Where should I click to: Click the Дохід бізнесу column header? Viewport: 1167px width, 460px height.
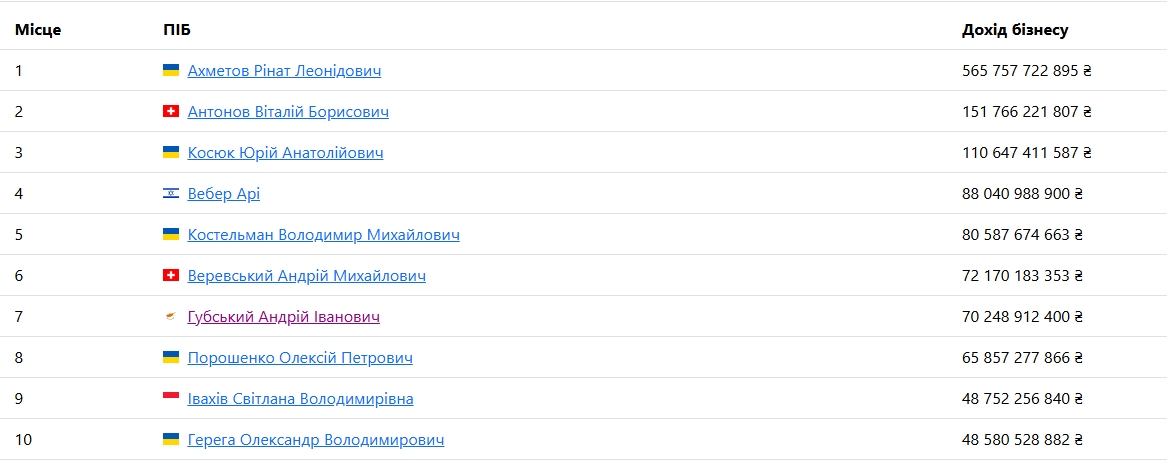tap(1014, 30)
